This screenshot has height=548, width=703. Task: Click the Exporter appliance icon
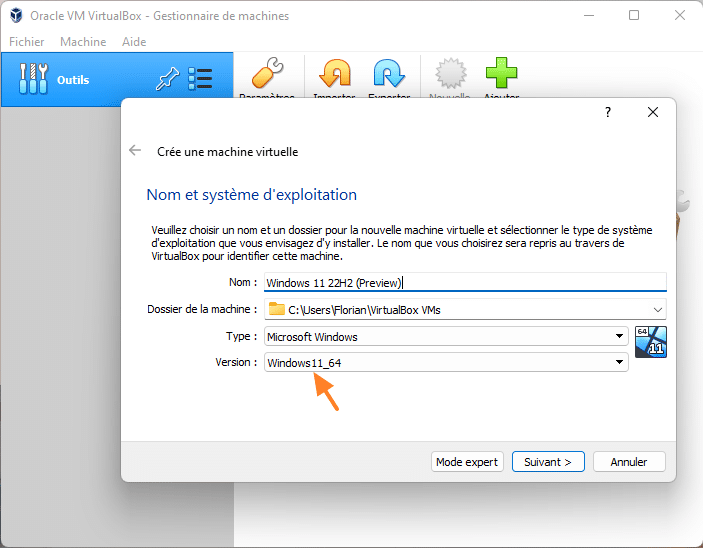389,73
